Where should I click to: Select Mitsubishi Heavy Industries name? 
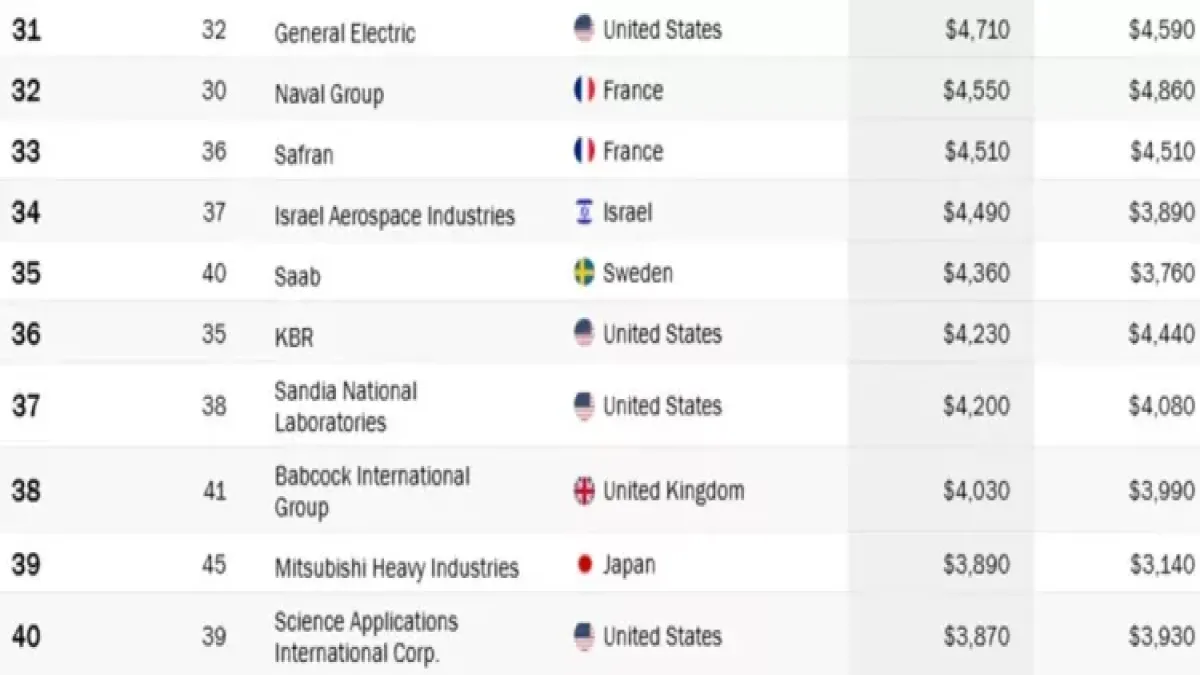pyautogui.click(x=396, y=568)
